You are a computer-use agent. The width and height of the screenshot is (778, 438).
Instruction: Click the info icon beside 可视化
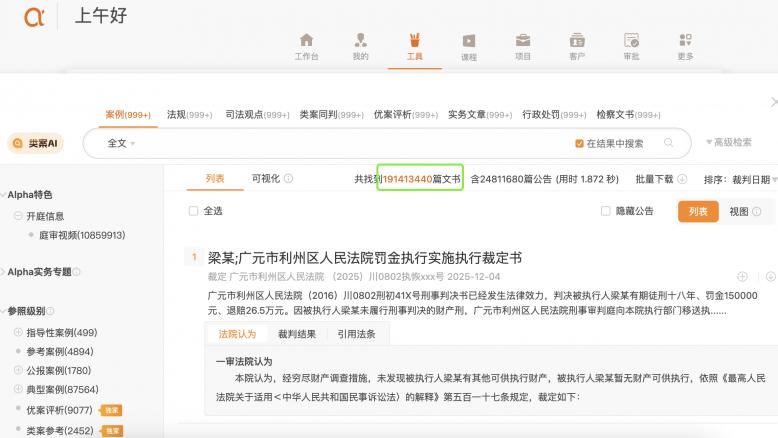pos(288,179)
